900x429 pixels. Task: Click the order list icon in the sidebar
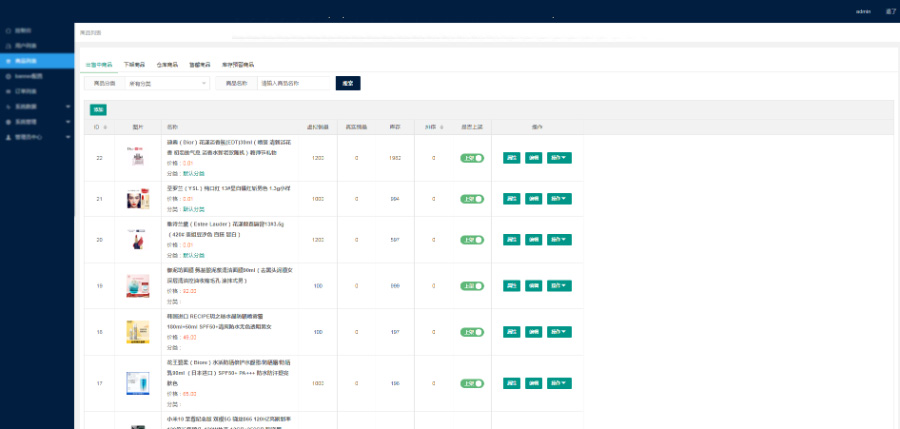click(8, 91)
